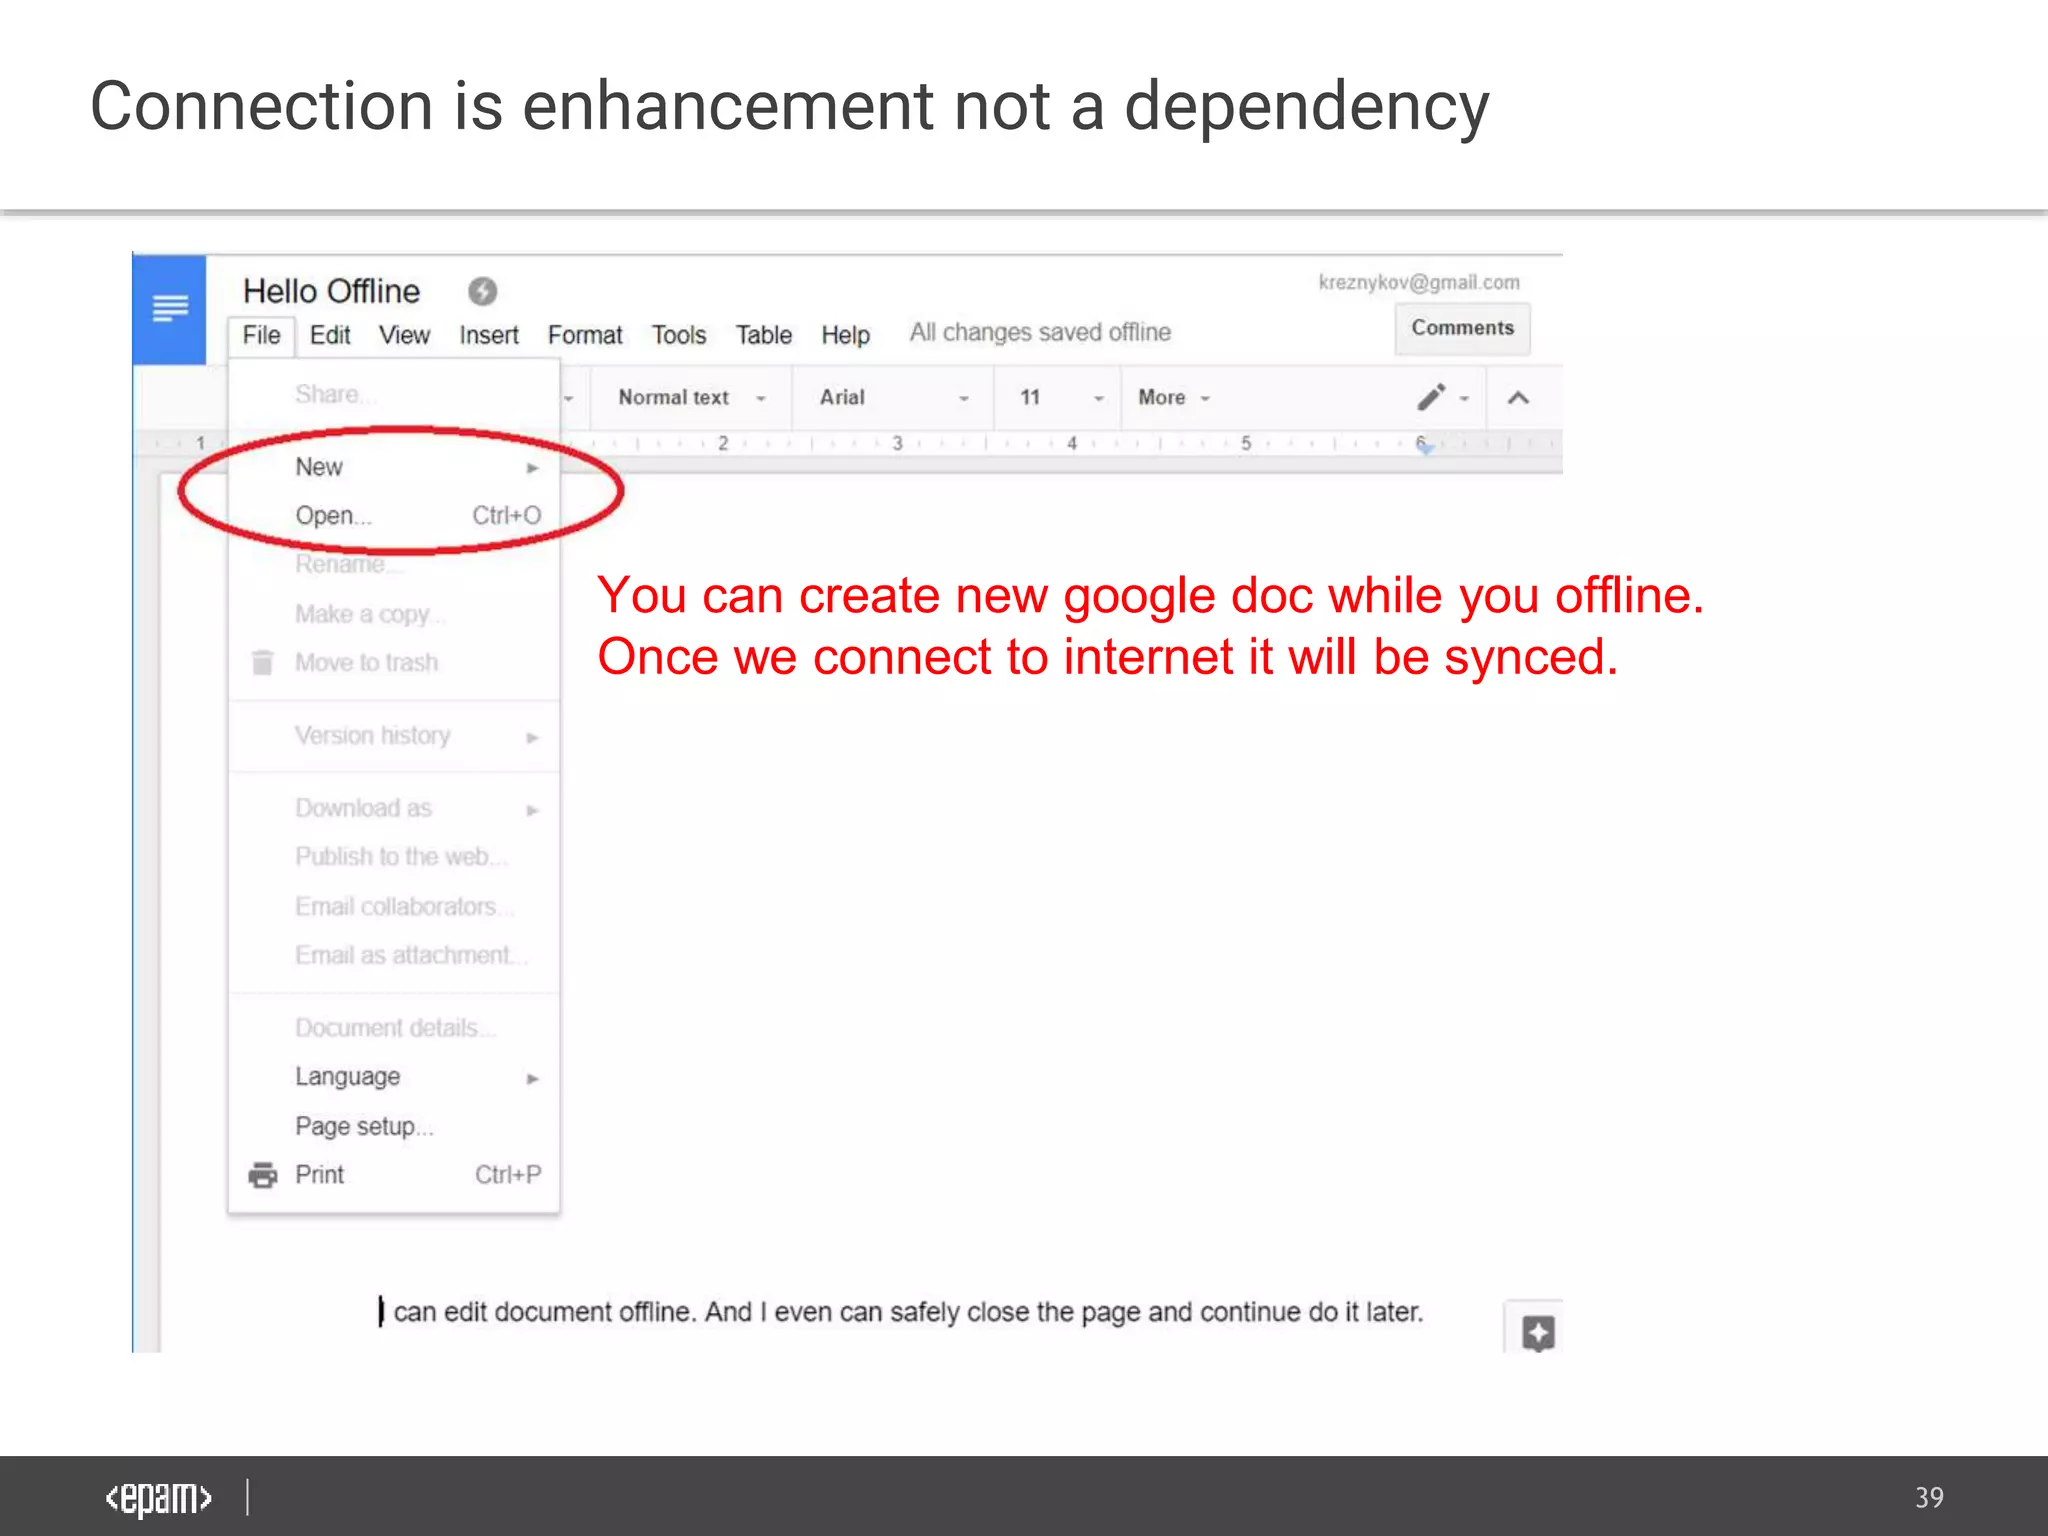The width and height of the screenshot is (2048, 1536).
Task: Click the printer icon beside Print
Action: [x=263, y=1175]
